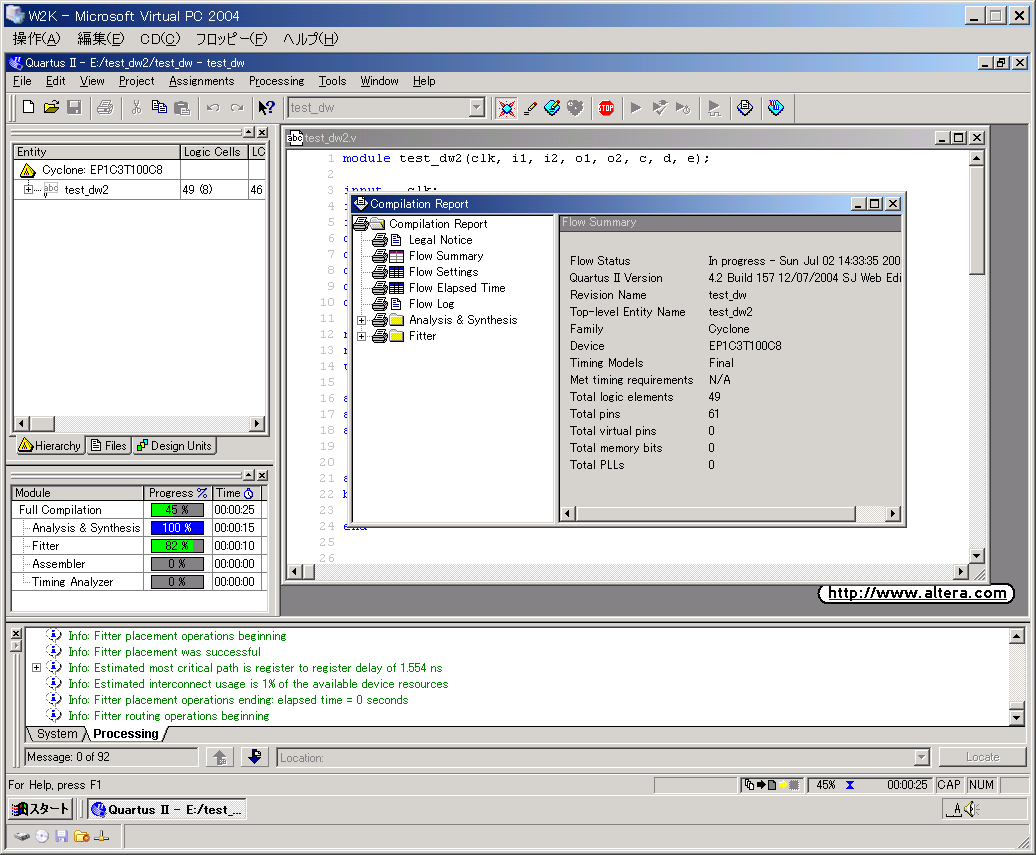Switch to the Design Units tab
The height and width of the screenshot is (855, 1036).
174,446
